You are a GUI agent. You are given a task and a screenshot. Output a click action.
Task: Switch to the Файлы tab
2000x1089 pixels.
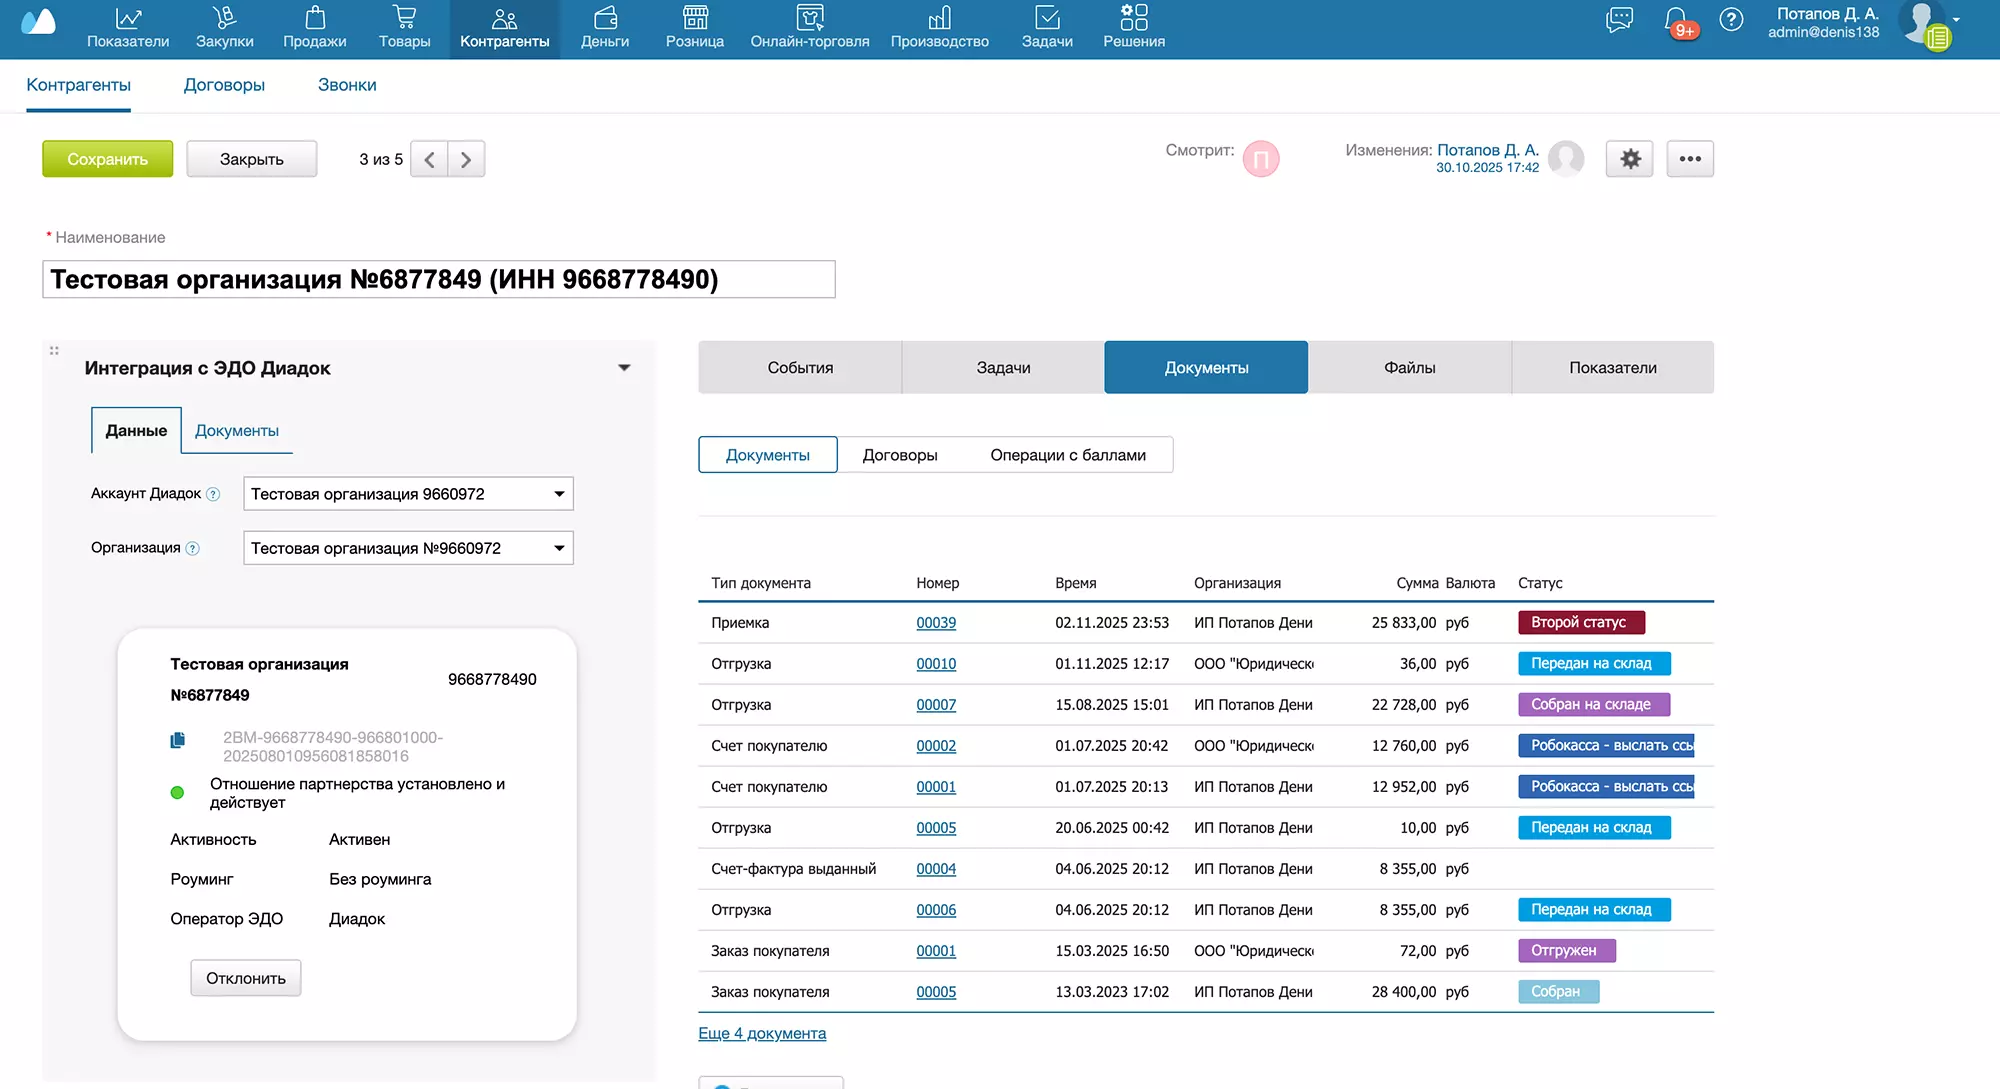(1409, 368)
